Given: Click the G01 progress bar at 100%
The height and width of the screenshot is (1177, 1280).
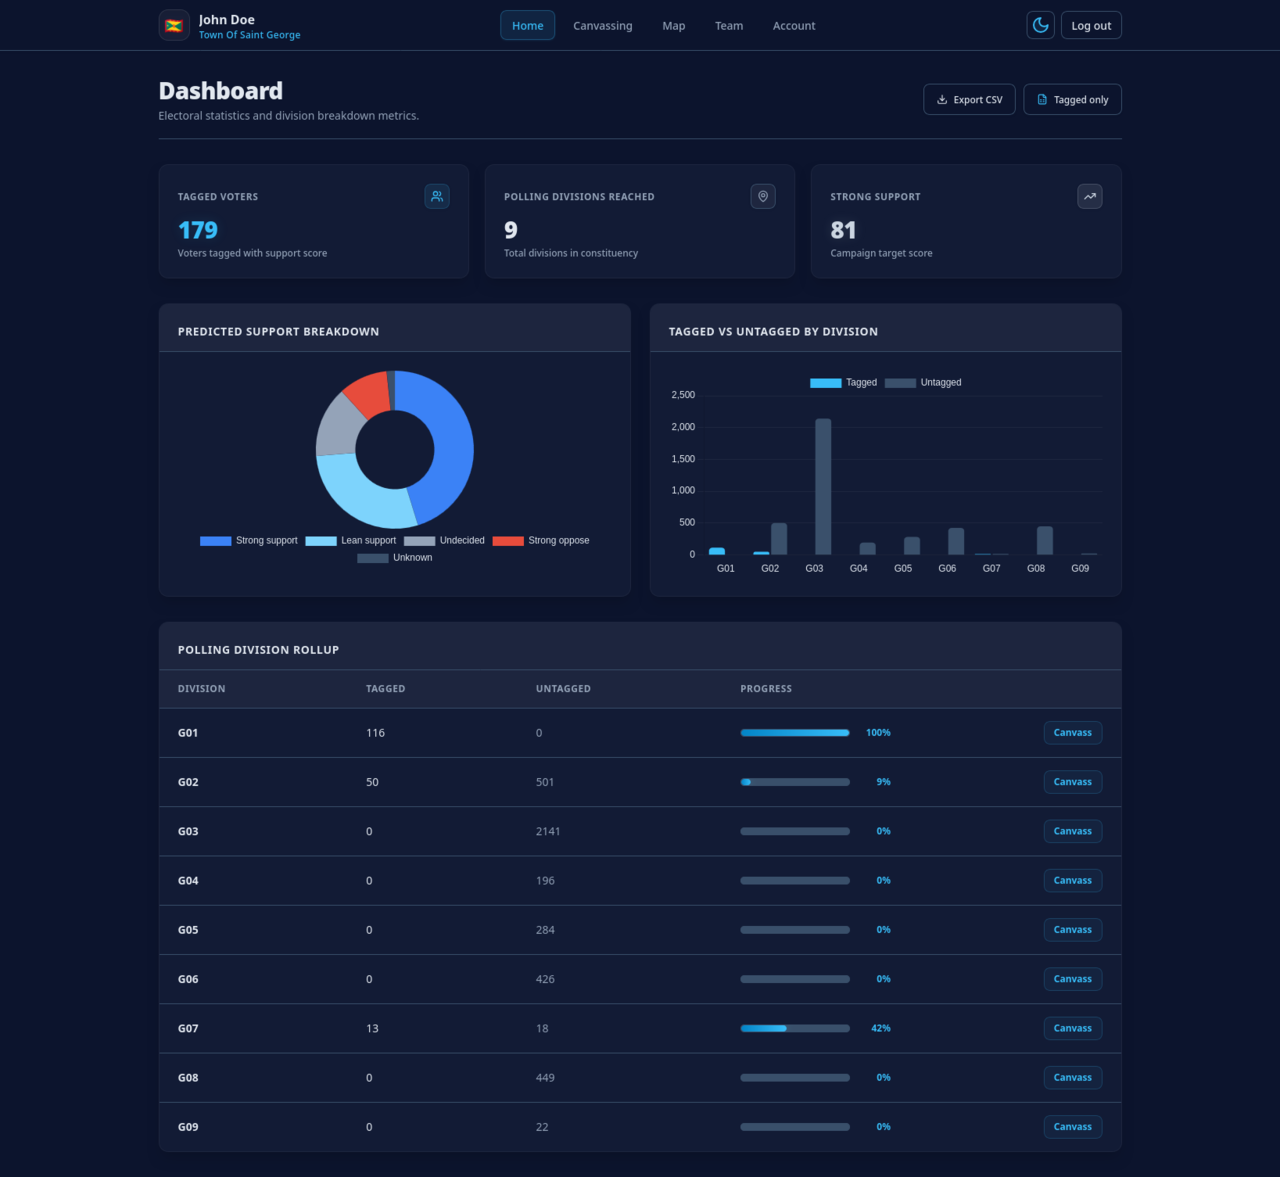Looking at the screenshot, I should (x=795, y=733).
